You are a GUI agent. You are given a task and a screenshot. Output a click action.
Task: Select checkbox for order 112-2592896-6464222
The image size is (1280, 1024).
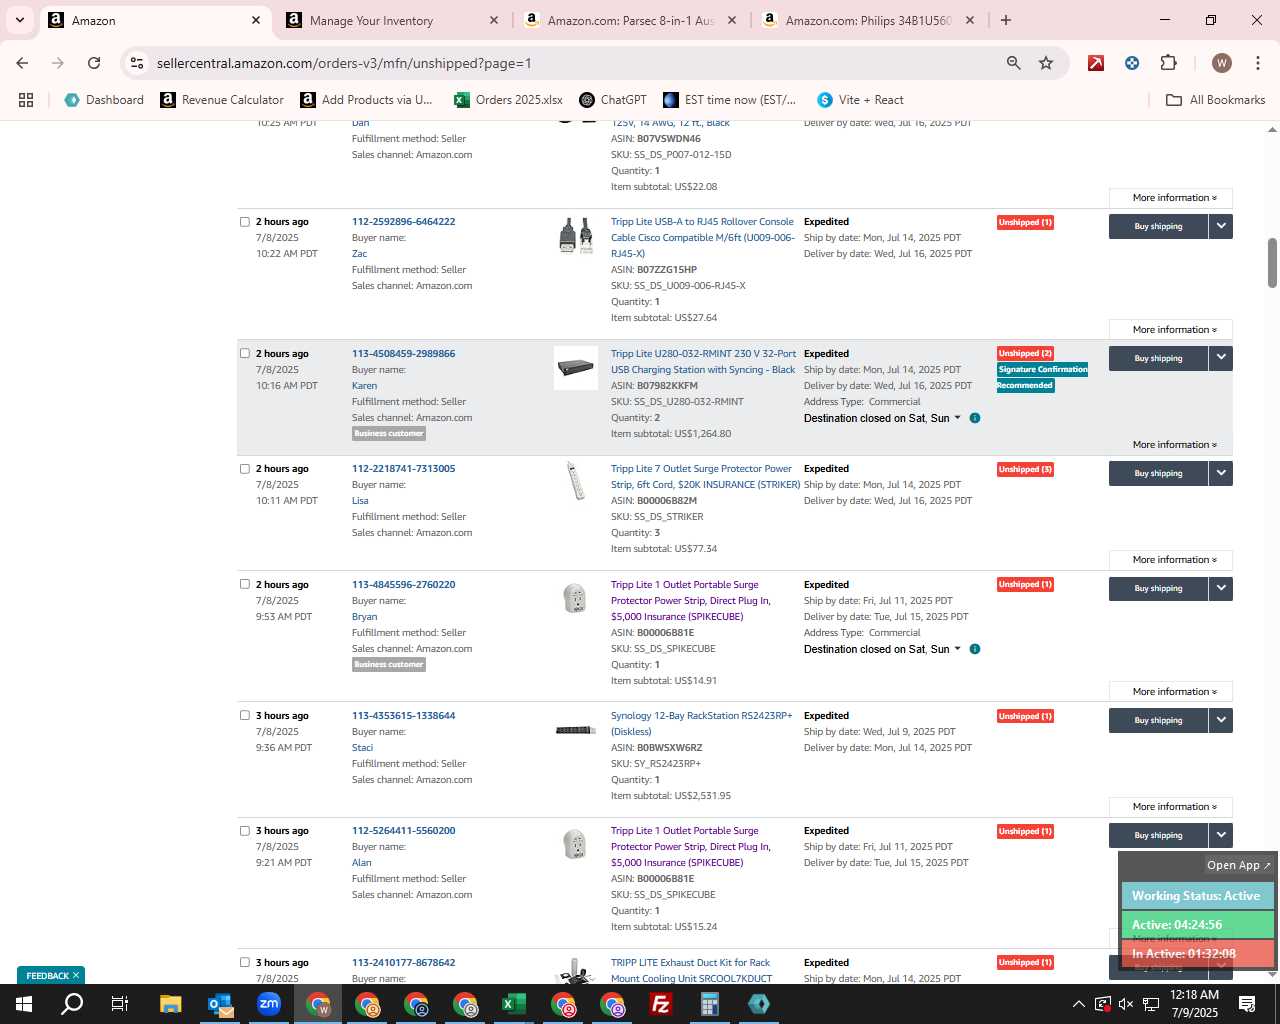tap(244, 222)
